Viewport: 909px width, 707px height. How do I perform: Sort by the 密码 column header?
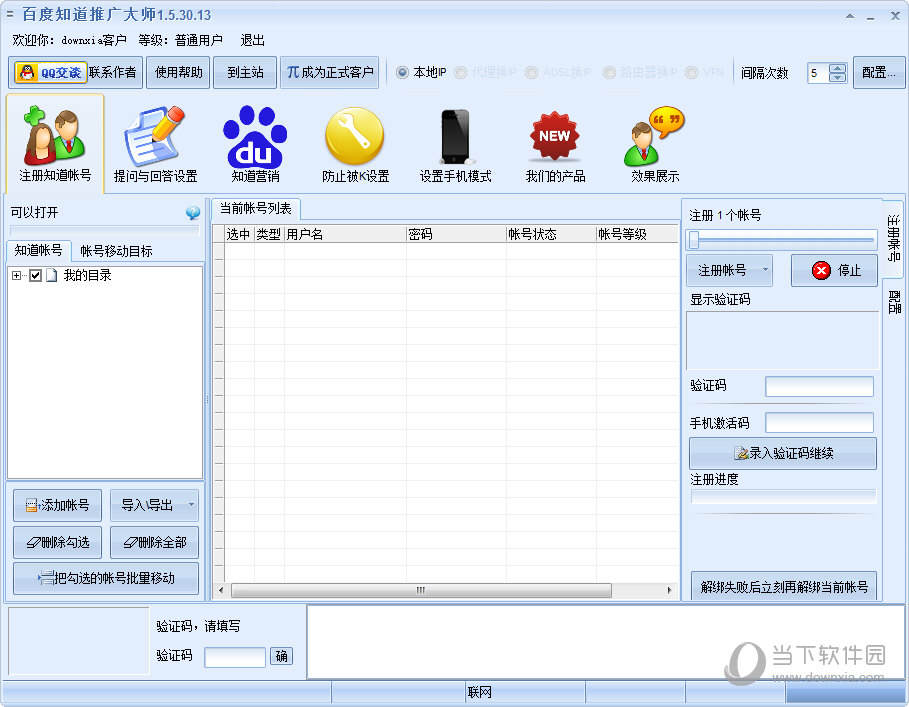pyautogui.click(x=456, y=234)
